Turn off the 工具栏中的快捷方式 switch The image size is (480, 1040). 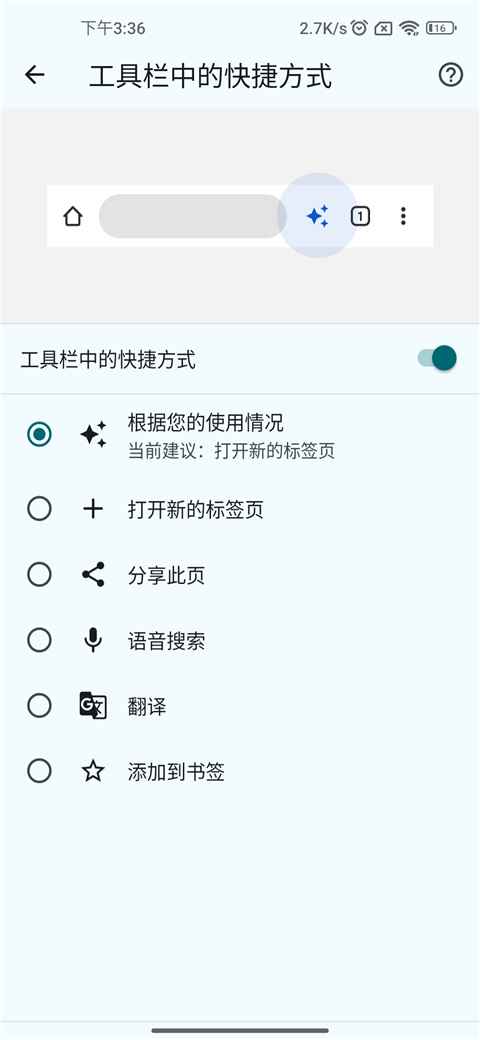(x=438, y=358)
